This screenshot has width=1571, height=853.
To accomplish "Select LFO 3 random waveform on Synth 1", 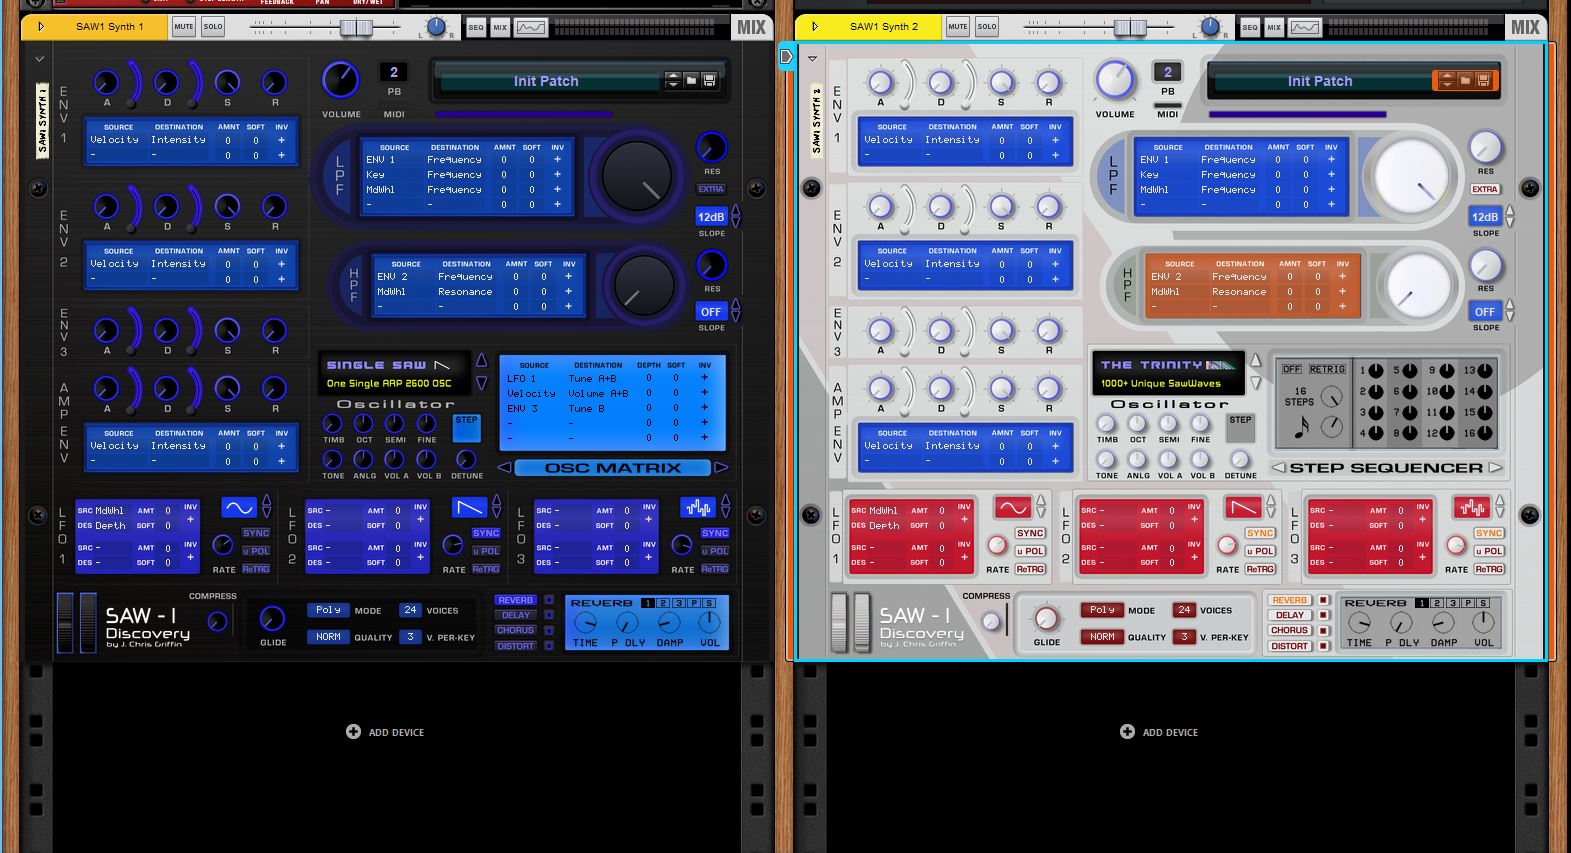I will point(698,507).
